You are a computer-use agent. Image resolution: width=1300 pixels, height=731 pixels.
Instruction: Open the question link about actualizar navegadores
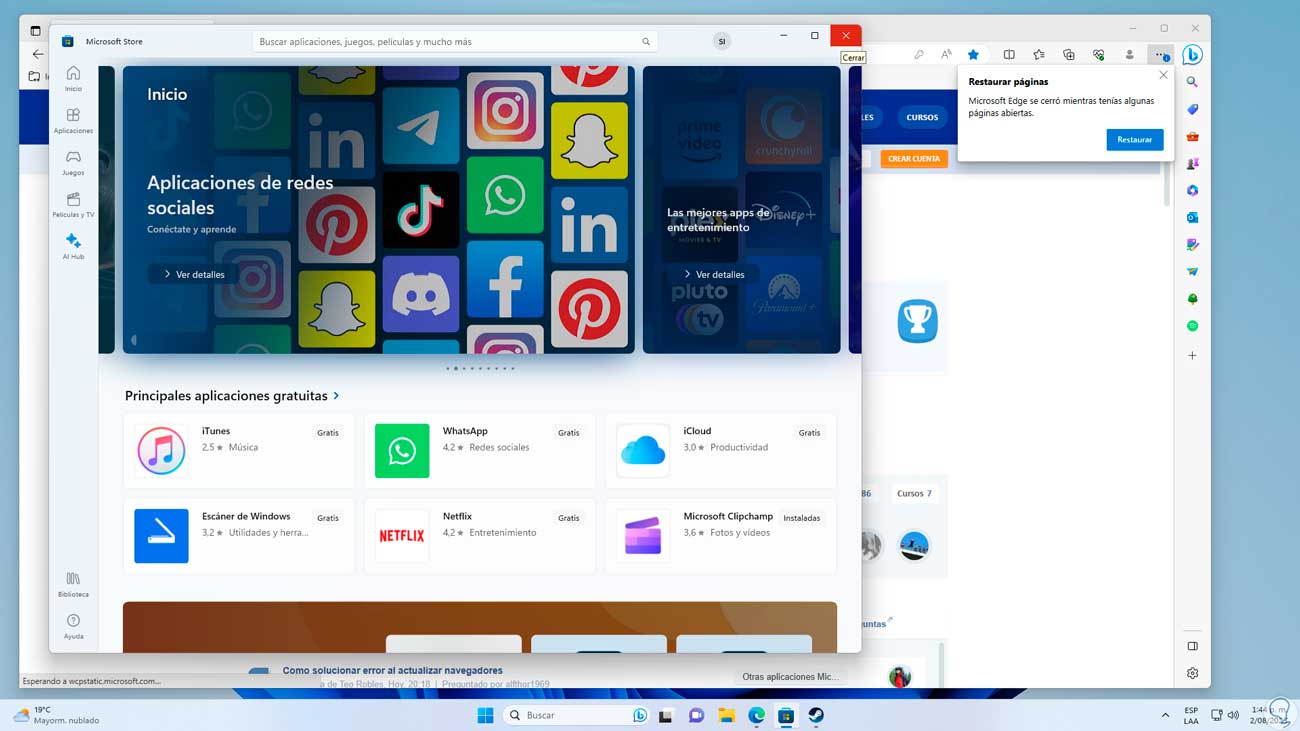click(392, 670)
